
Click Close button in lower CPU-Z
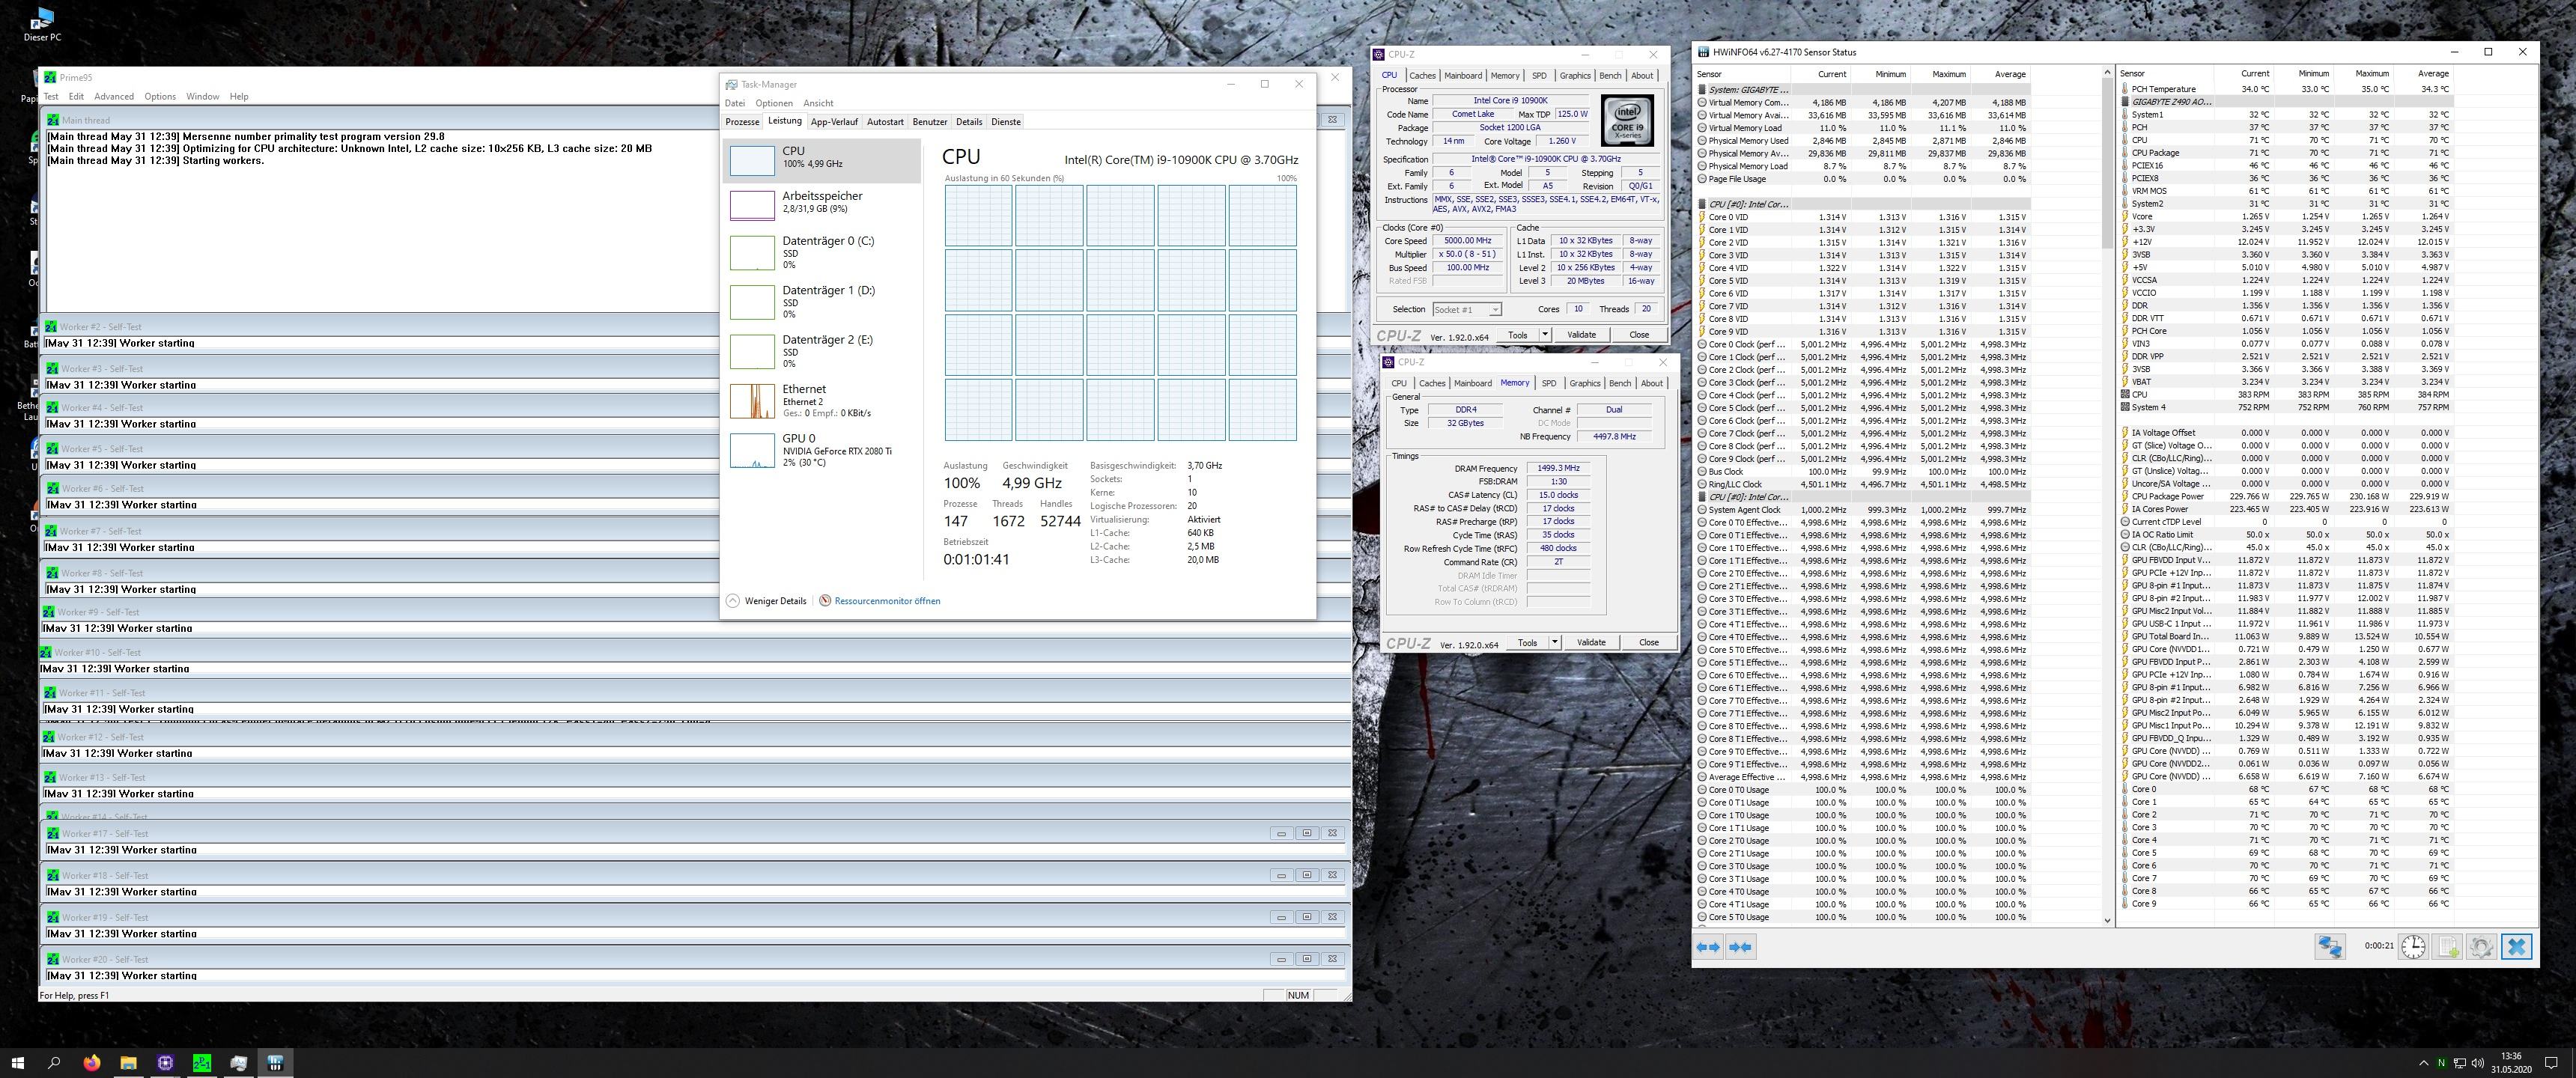pos(1649,643)
